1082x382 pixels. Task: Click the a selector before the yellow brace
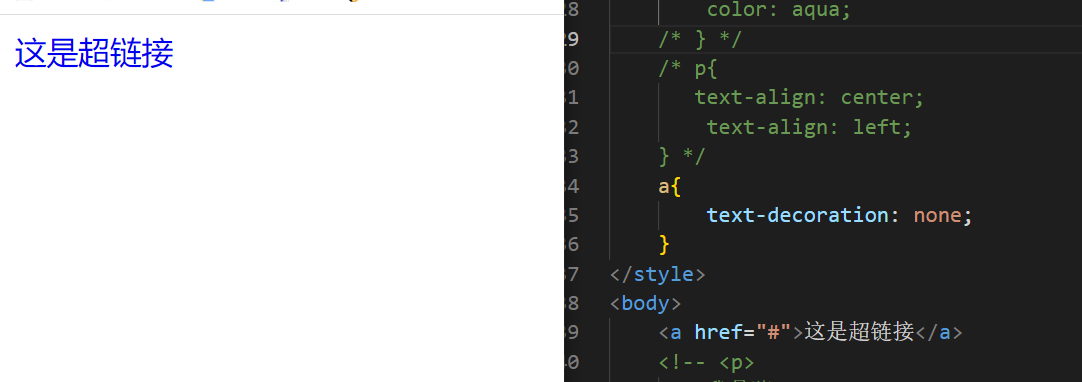point(663,186)
